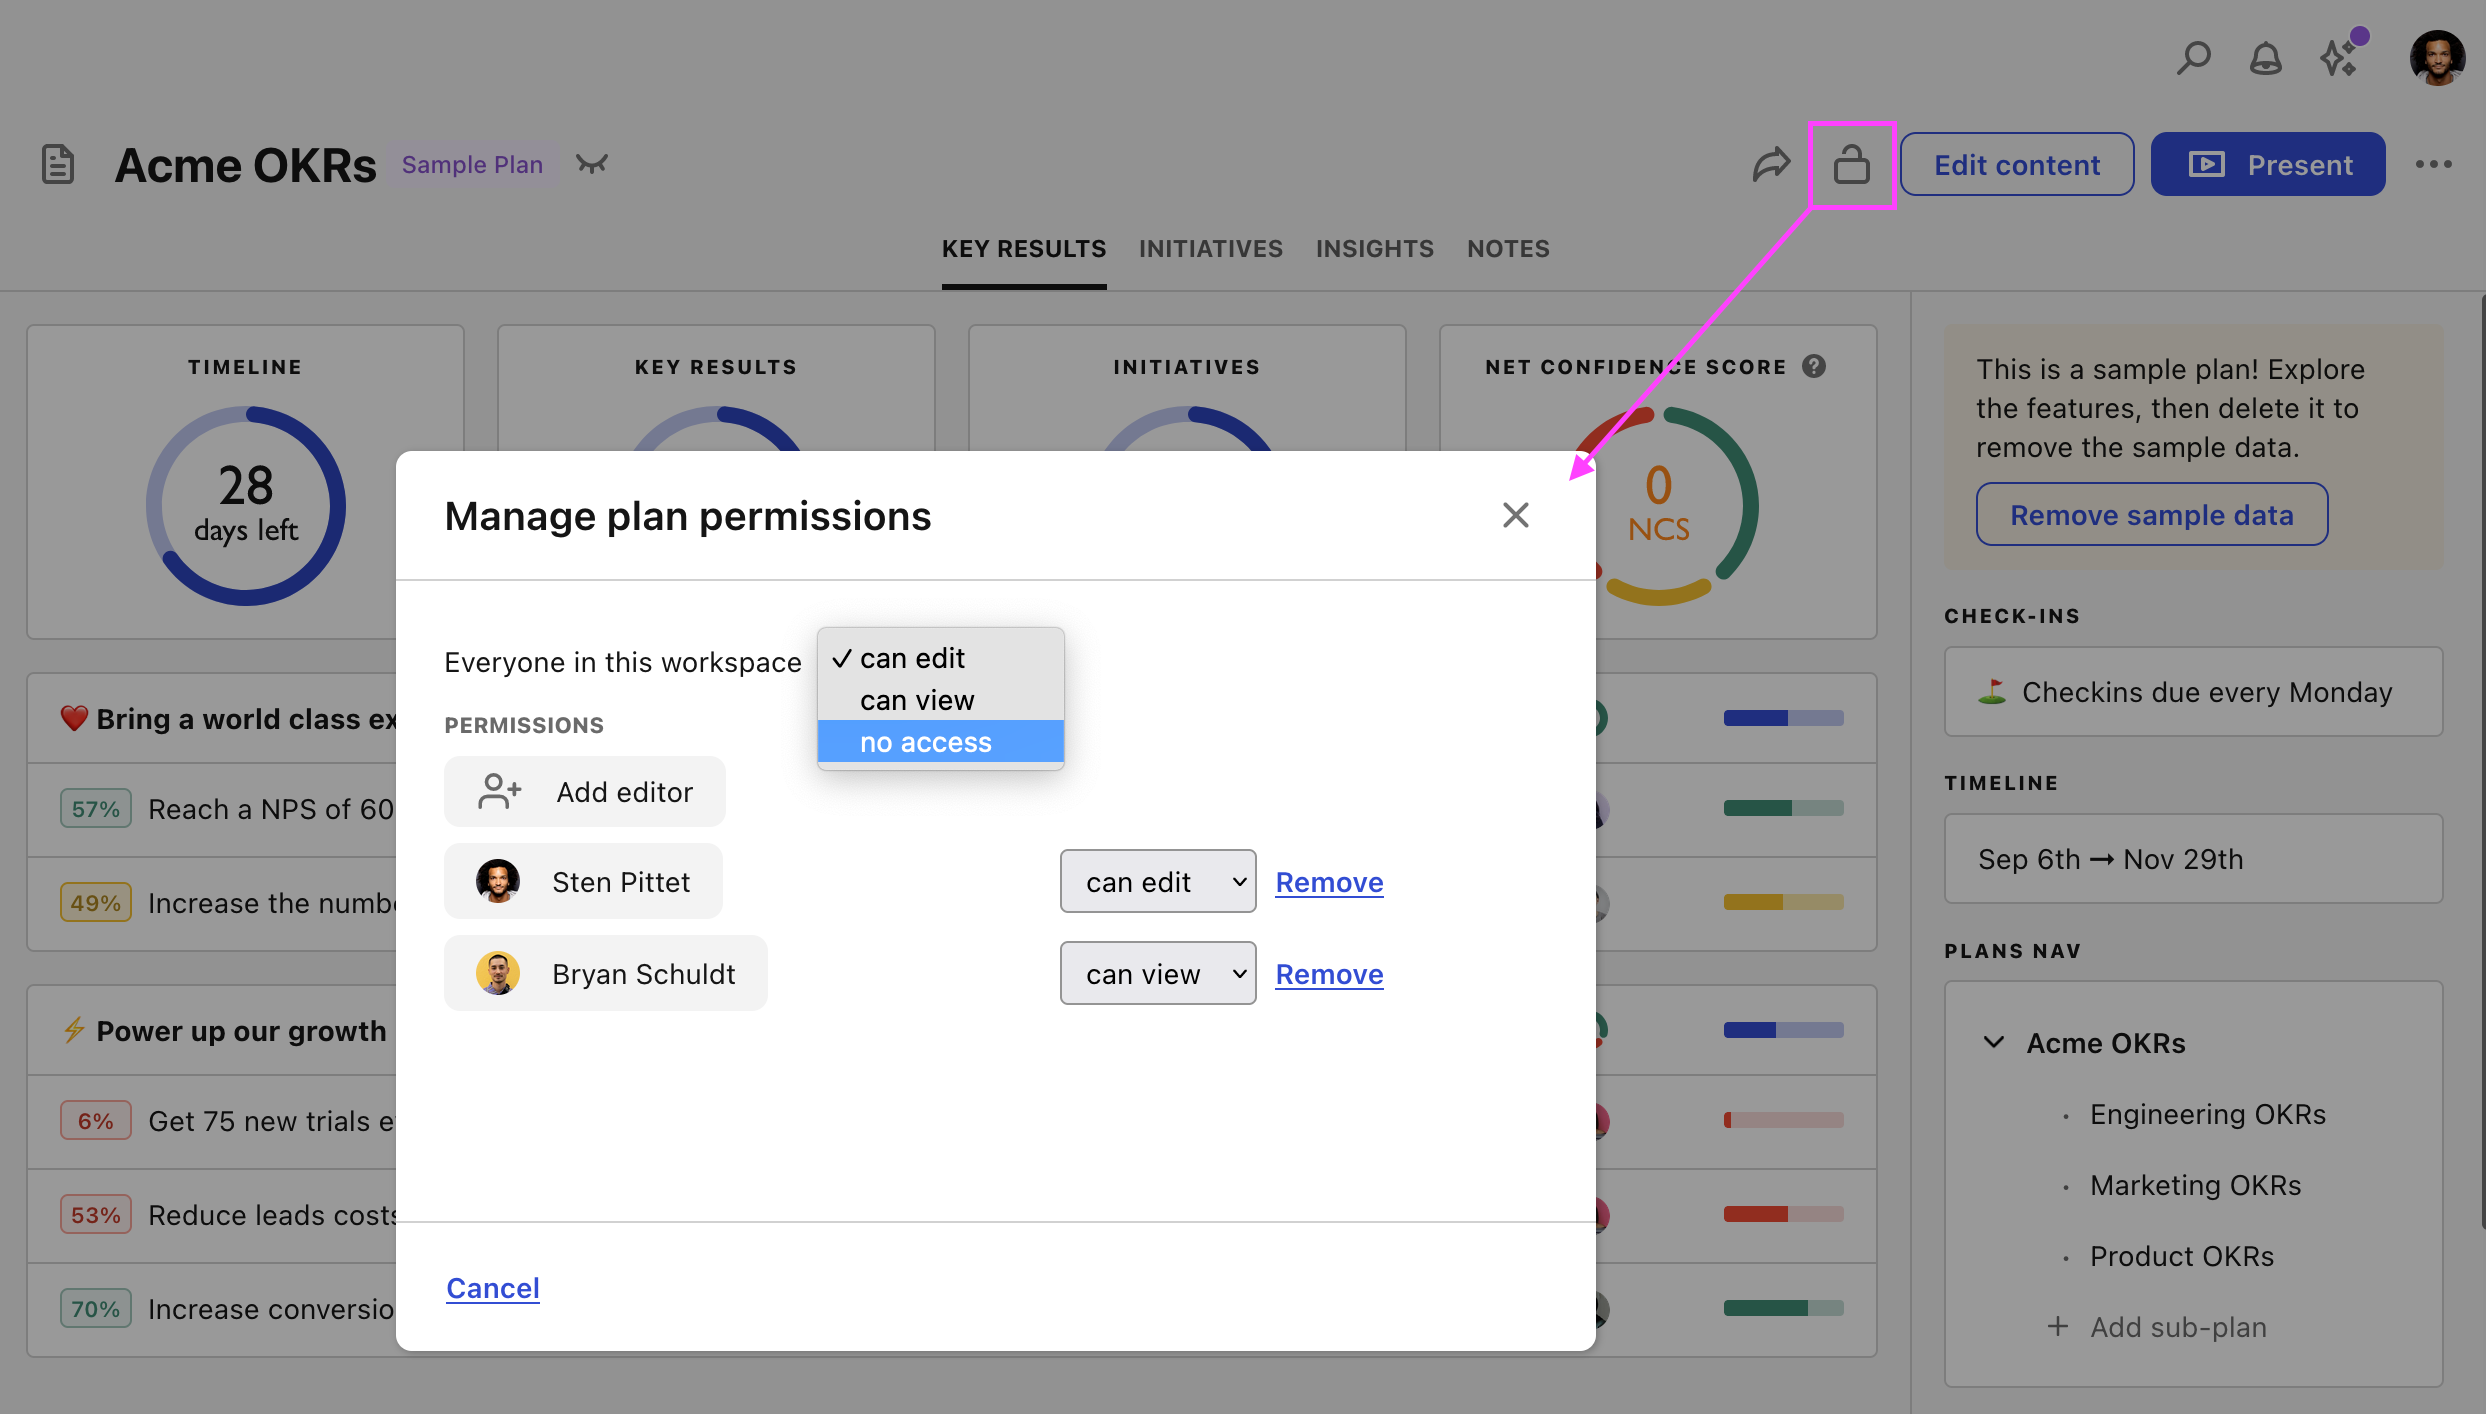Switch to the Initiatives tab
Viewport: 2486px width, 1414px height.
point(1210,249)
